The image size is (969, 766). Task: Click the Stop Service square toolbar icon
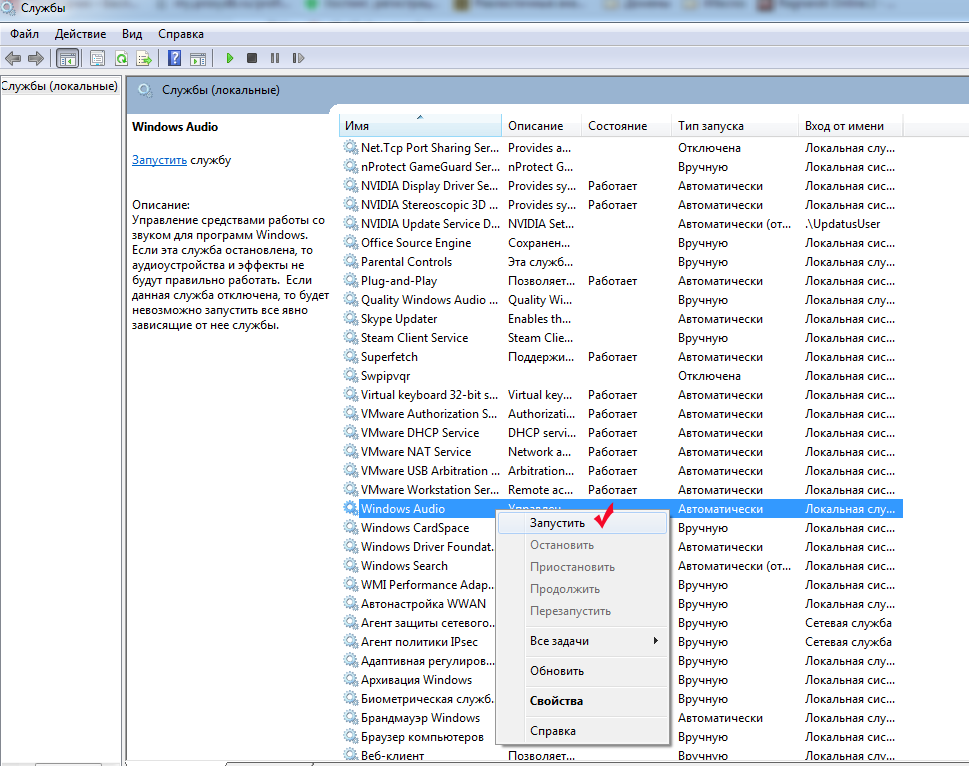(252, 59)
